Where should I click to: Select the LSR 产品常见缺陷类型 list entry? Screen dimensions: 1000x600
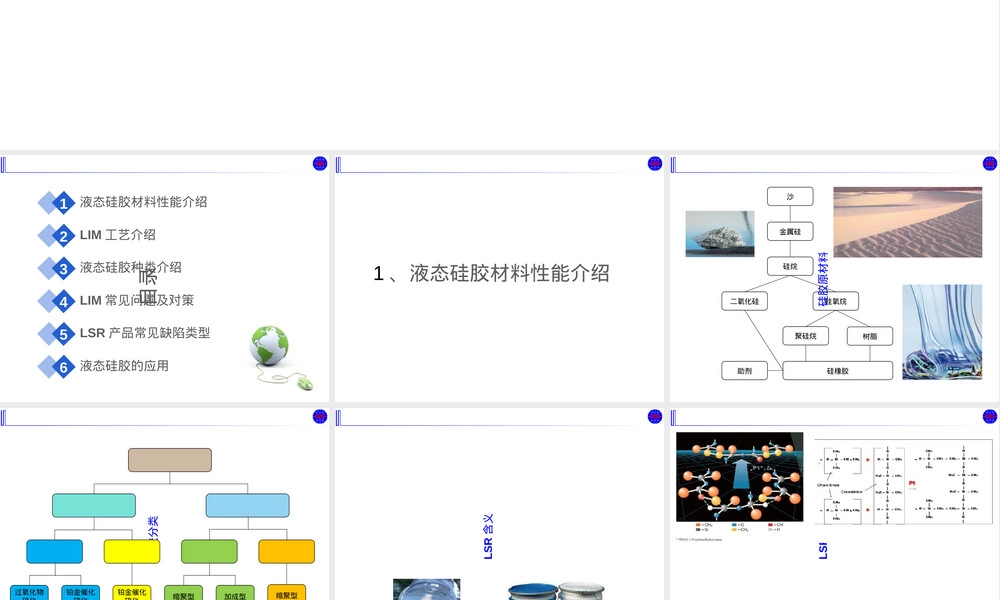pyautogui.click(x=145, y=333)
